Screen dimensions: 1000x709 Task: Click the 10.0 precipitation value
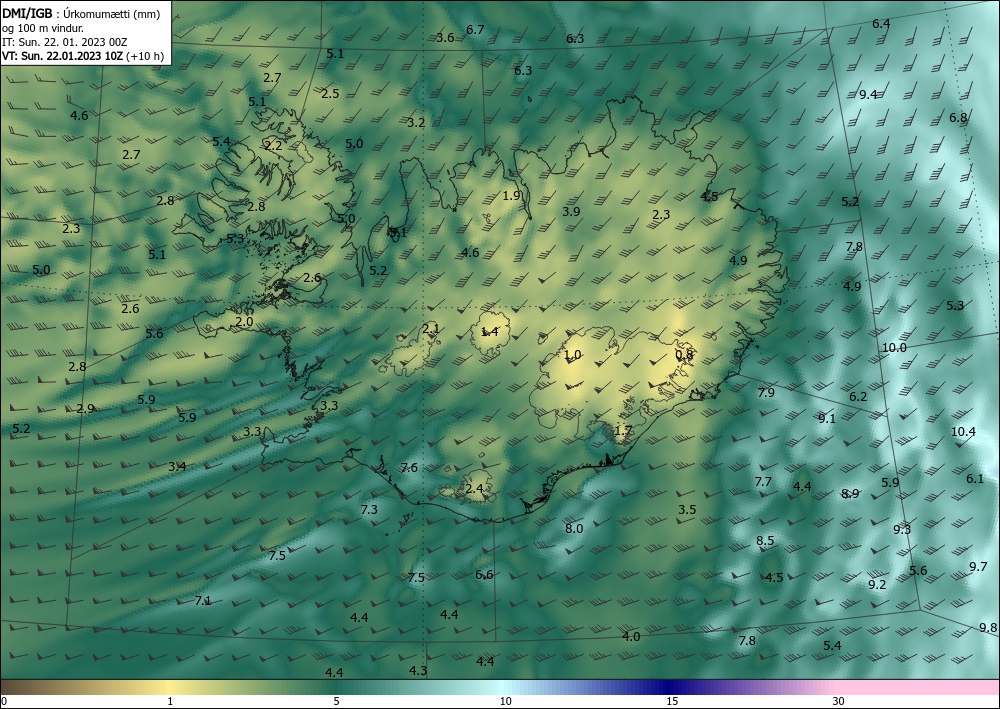point(894,347)
